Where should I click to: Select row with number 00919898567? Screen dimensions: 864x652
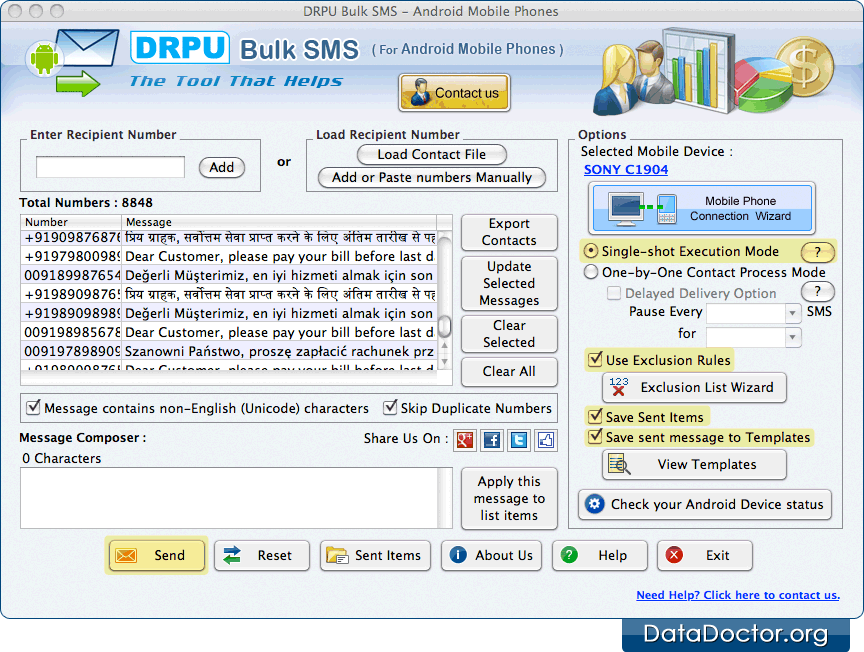click(229, 332)
